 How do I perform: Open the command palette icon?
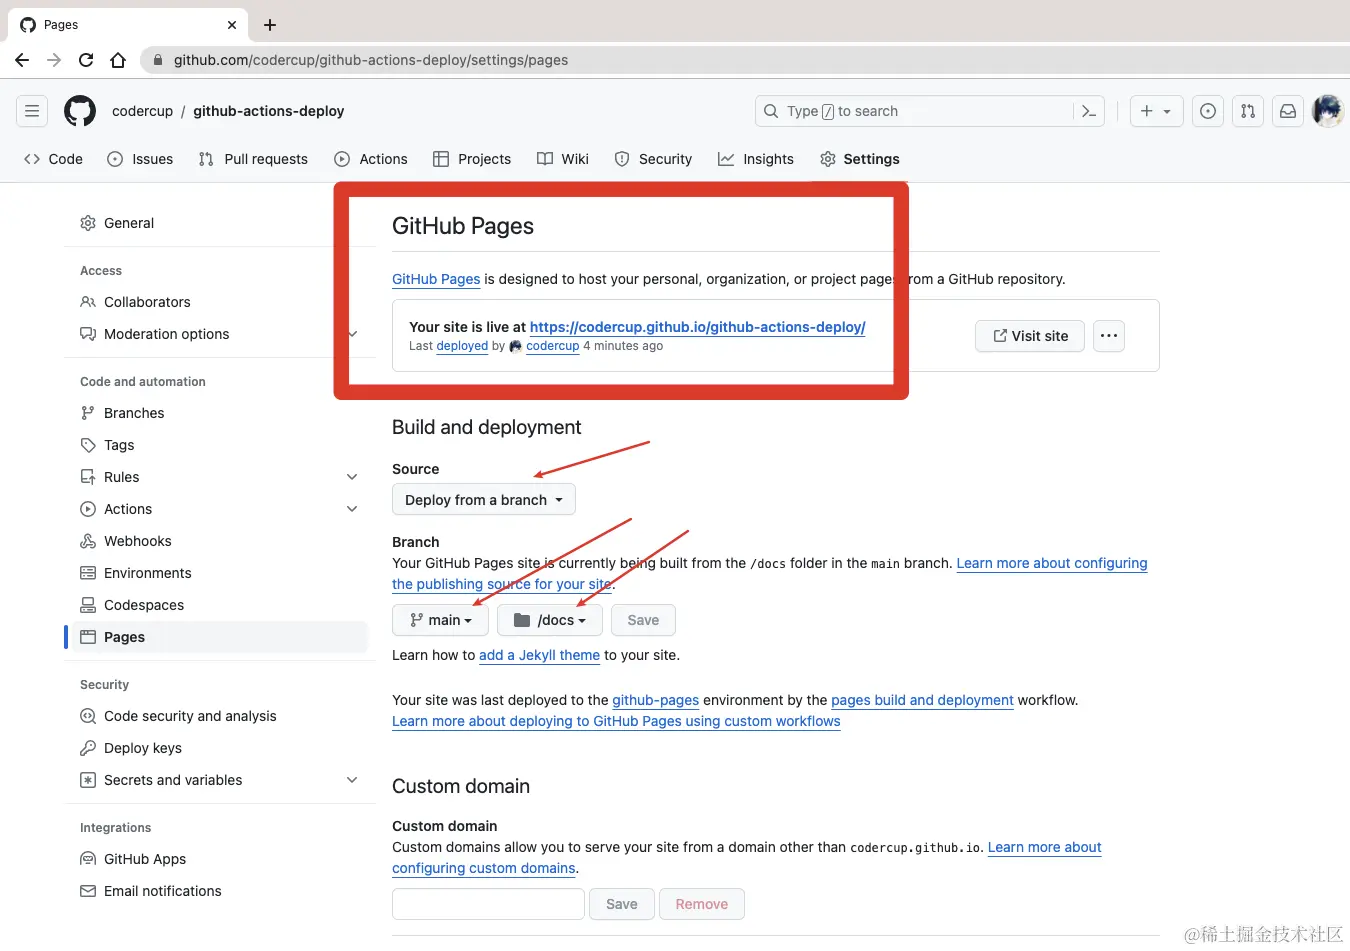tap(1089, 111)
